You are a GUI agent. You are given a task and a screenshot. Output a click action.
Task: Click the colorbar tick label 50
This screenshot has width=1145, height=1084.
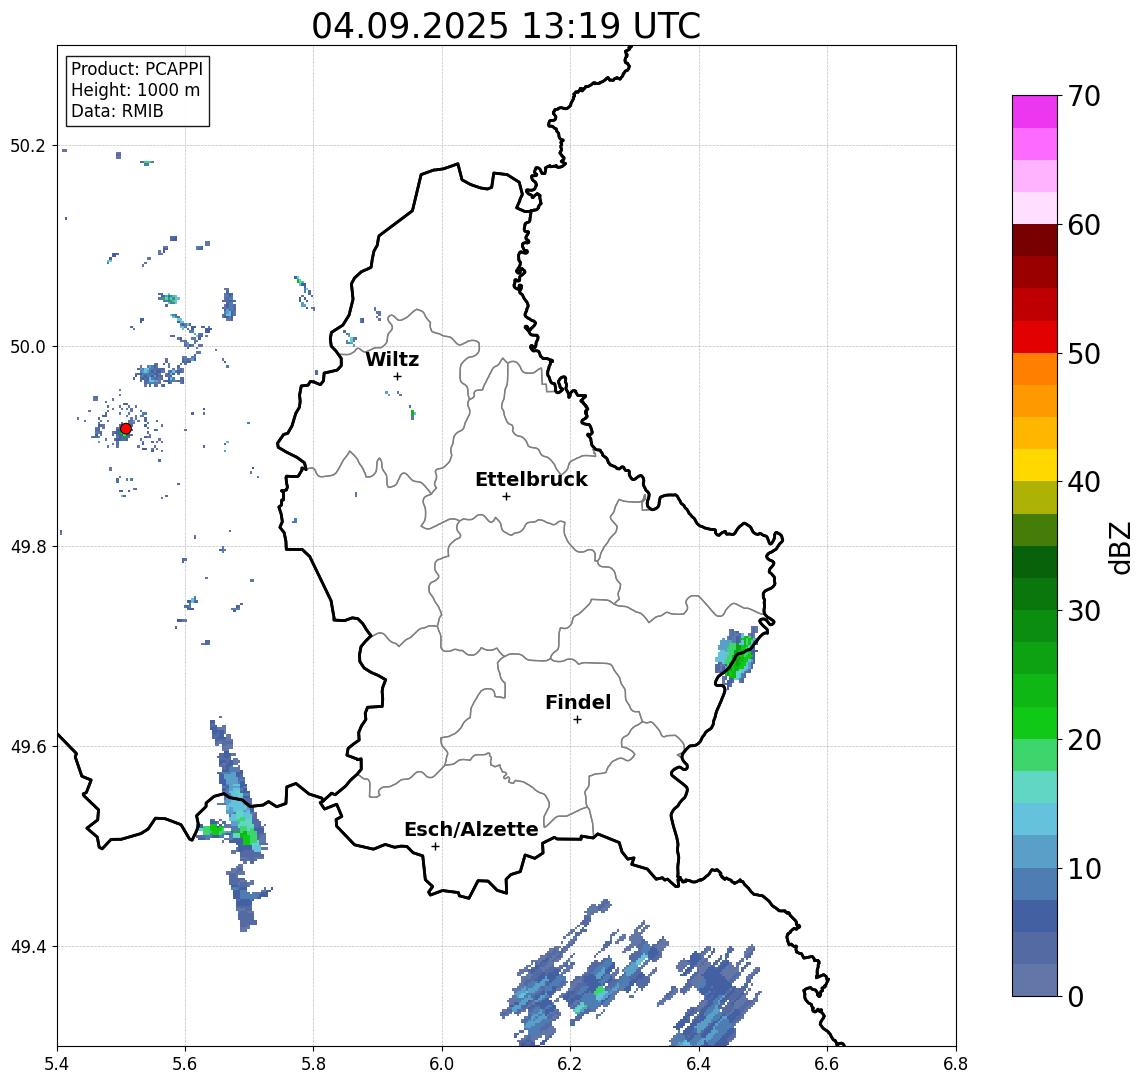pyautogui.click(x=1084, y=354)
